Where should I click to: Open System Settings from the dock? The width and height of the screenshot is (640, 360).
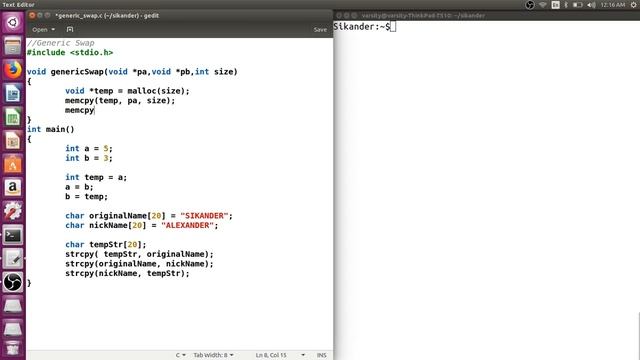click(x=13, y=211)
